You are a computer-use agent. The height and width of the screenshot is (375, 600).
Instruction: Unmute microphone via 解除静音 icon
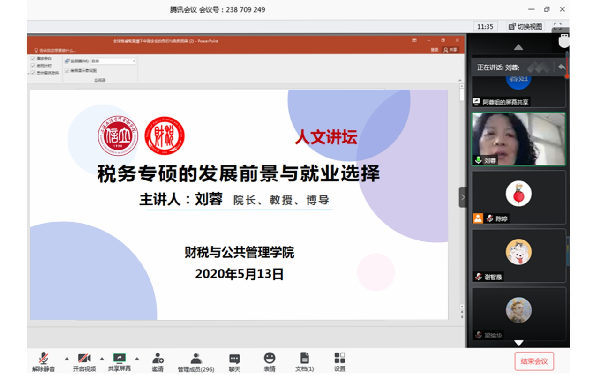pos(43,362)
